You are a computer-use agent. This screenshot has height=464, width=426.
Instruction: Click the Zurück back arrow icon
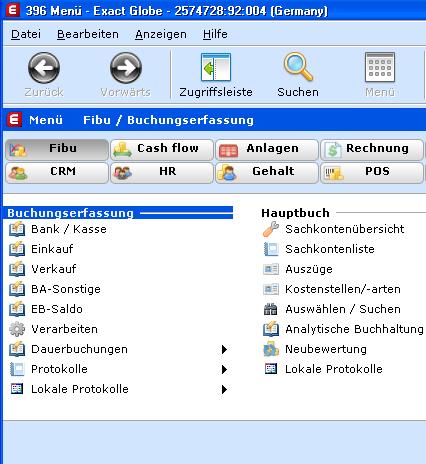tap(44, 68)
